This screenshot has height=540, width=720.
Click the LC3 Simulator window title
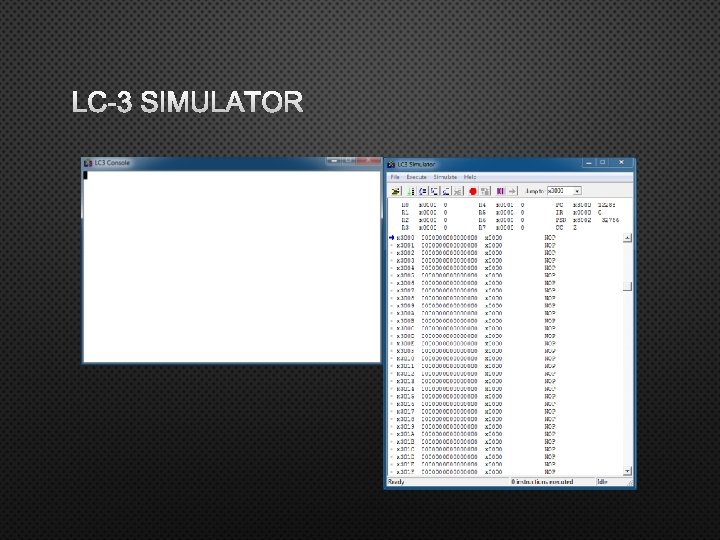click(x=416, y=164)
